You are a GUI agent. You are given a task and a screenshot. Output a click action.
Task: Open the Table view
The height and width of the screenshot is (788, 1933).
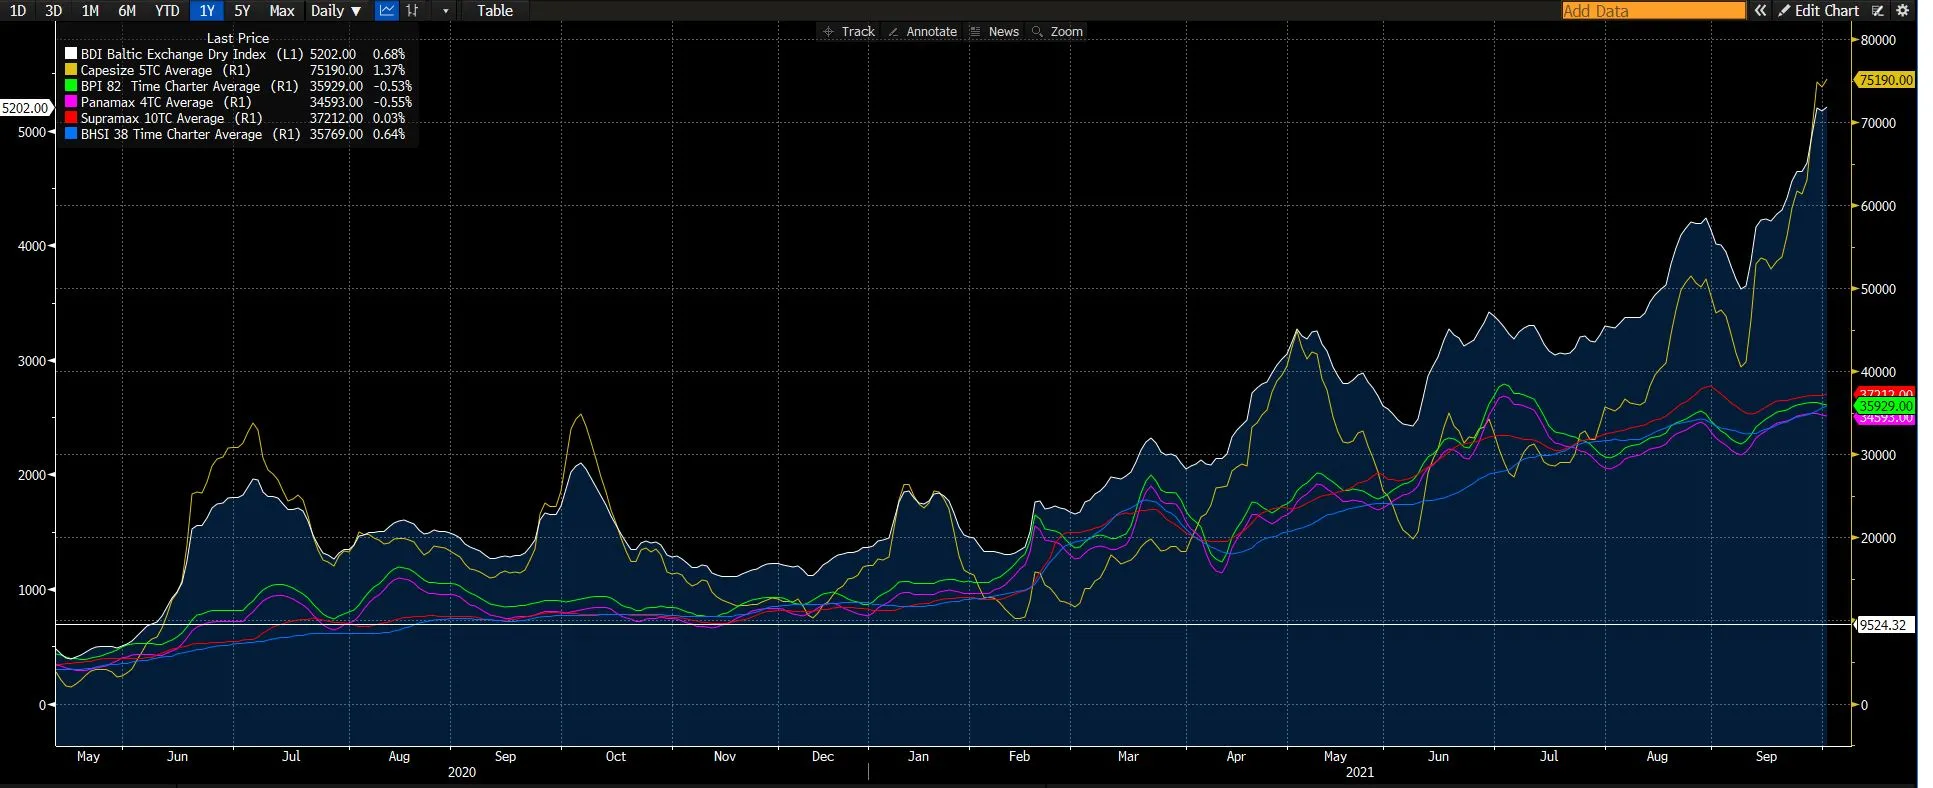point(495,11)
